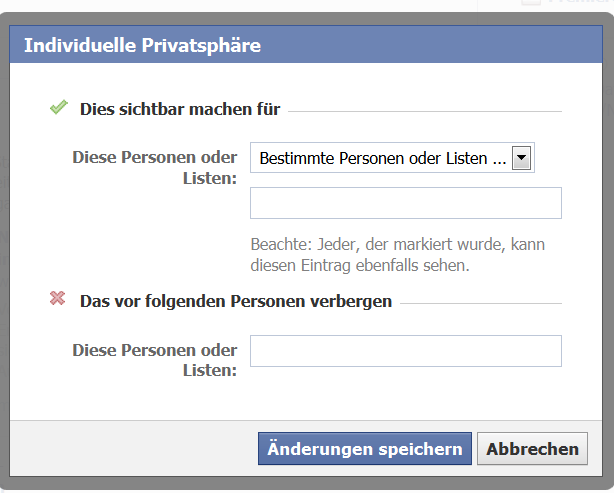Click red X icon beside "Das vor folgenden Personen verbergen"
The image size is (614, 493).
[x=58, y=299]
